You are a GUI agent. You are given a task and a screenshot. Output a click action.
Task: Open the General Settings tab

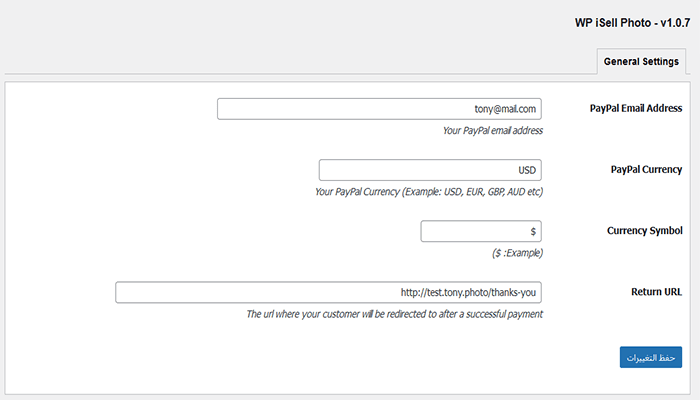(641, 62)
